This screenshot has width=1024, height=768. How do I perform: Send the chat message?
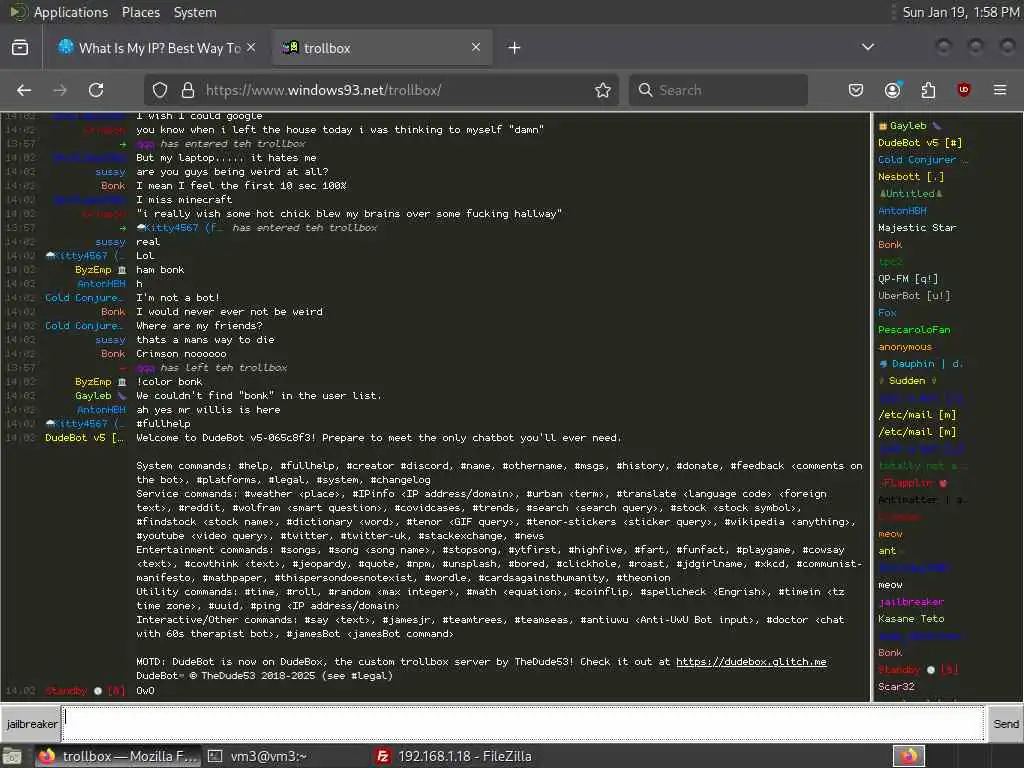(1005, 724)
